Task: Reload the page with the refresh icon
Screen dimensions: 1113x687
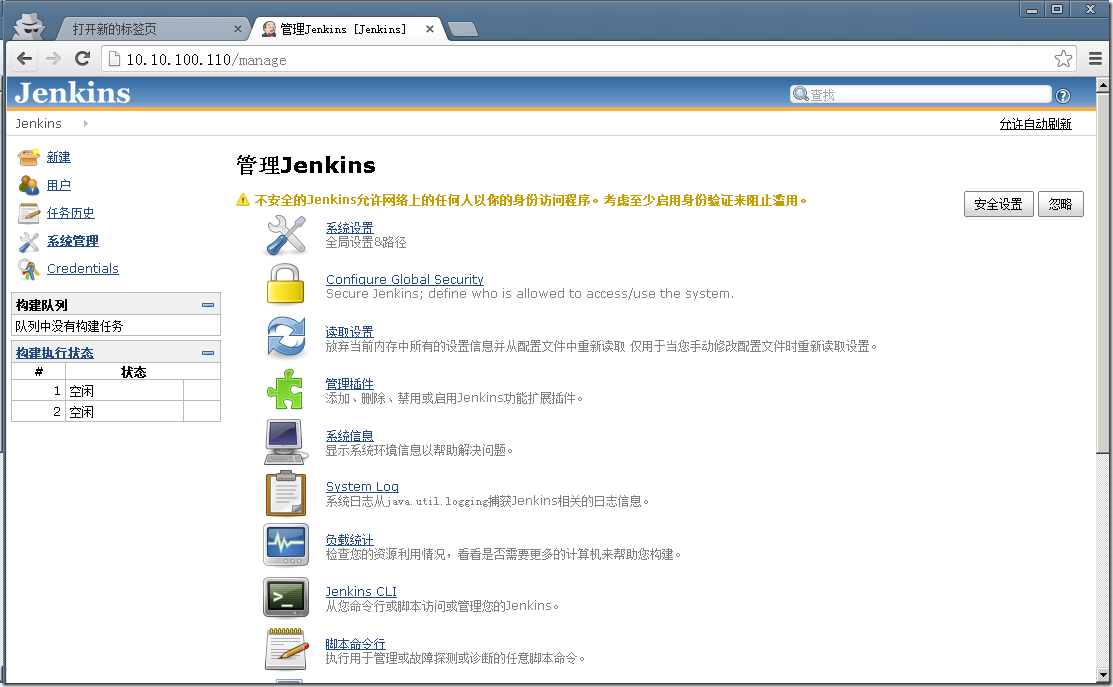Action: point(82,59)
